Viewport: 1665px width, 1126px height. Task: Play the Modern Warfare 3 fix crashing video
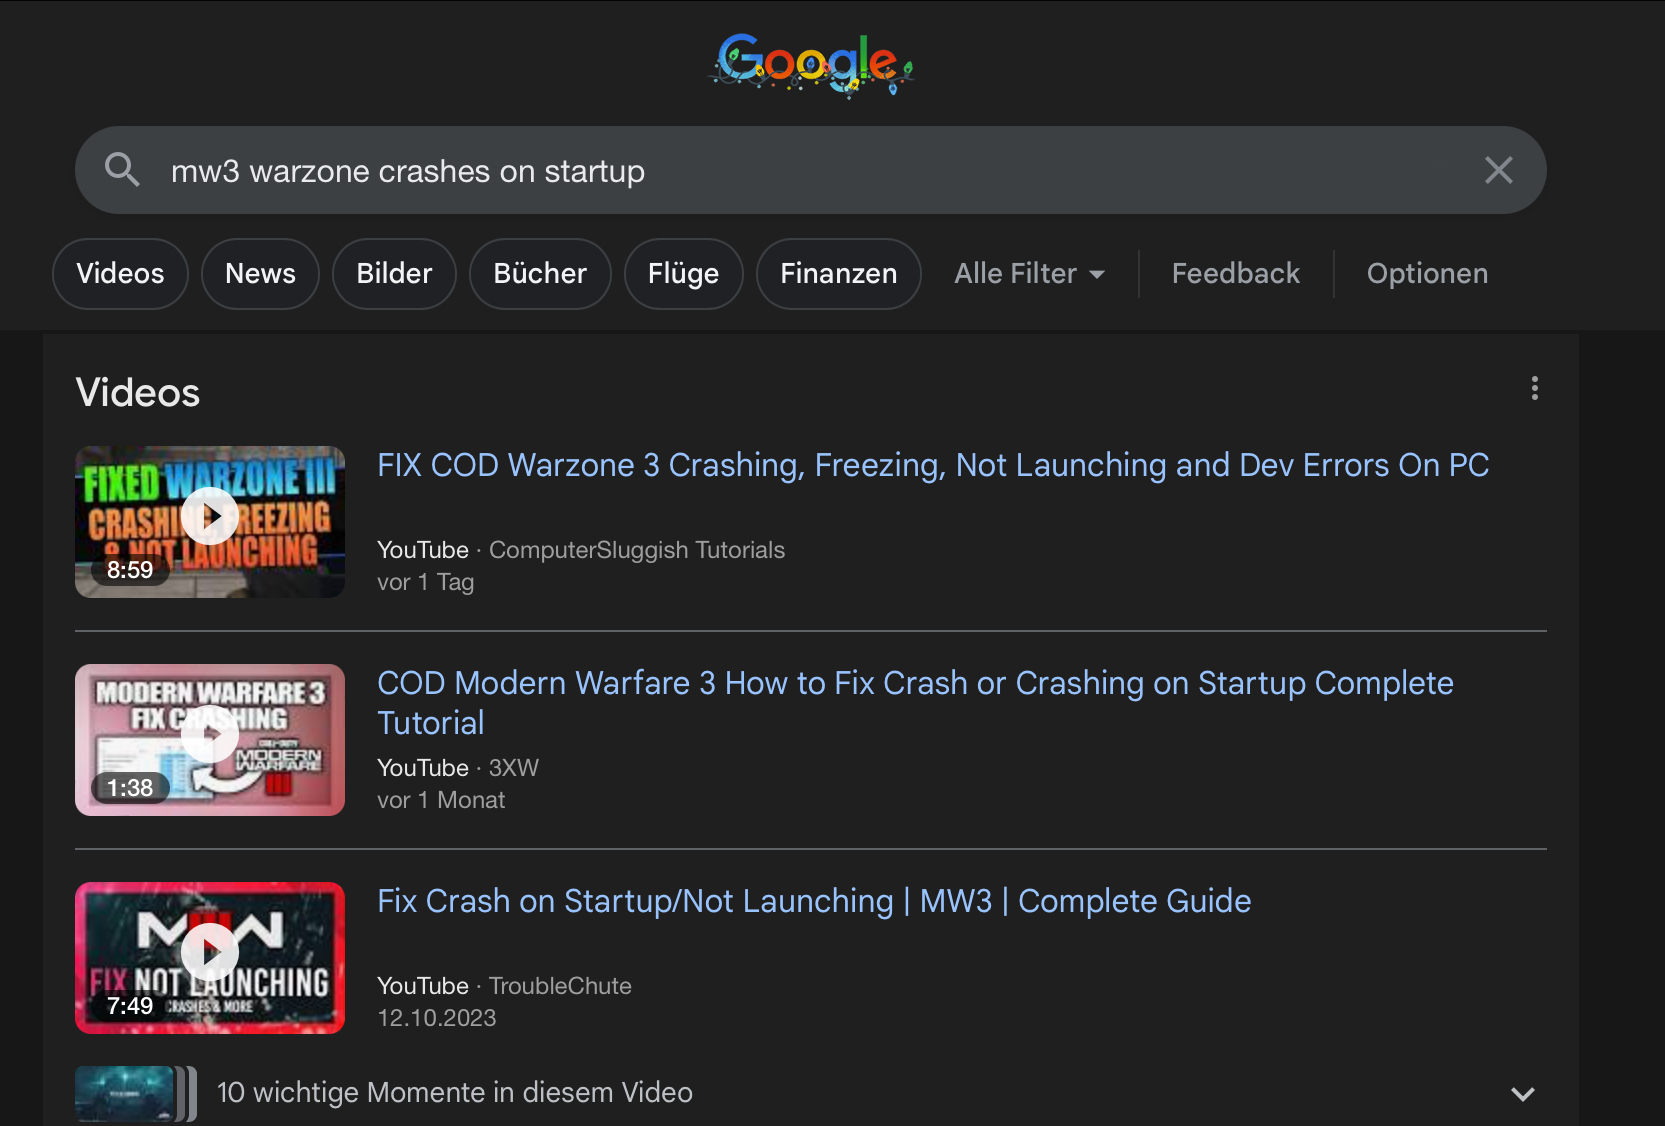click(x=210, y=740)
